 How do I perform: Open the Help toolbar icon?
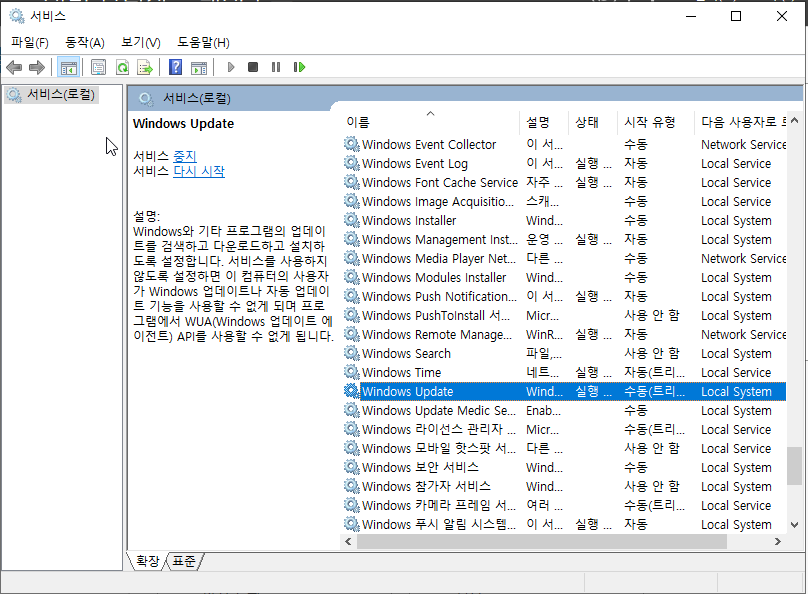click(x=175, y=67)
